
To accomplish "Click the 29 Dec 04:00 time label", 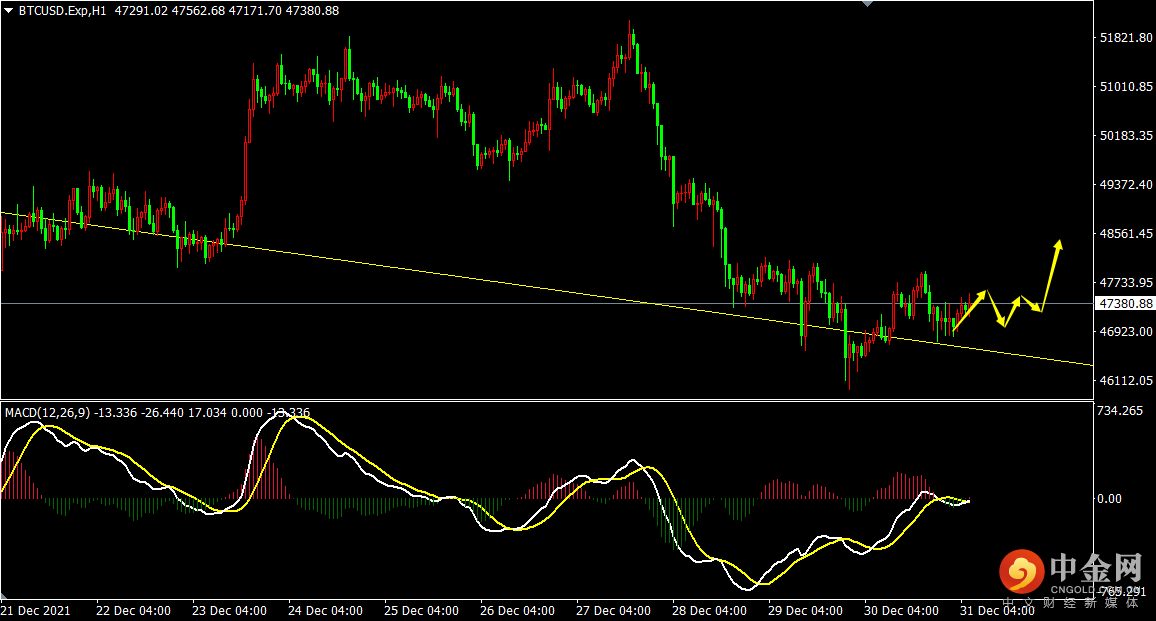I will point(804,611).
